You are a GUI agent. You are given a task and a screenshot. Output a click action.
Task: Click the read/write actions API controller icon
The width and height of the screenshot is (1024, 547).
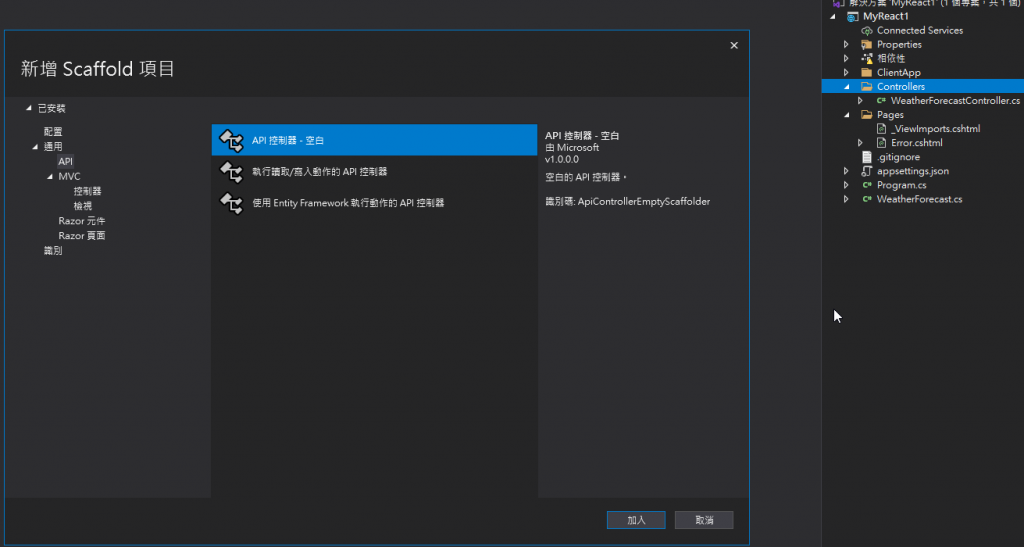(x=231, y=172)
